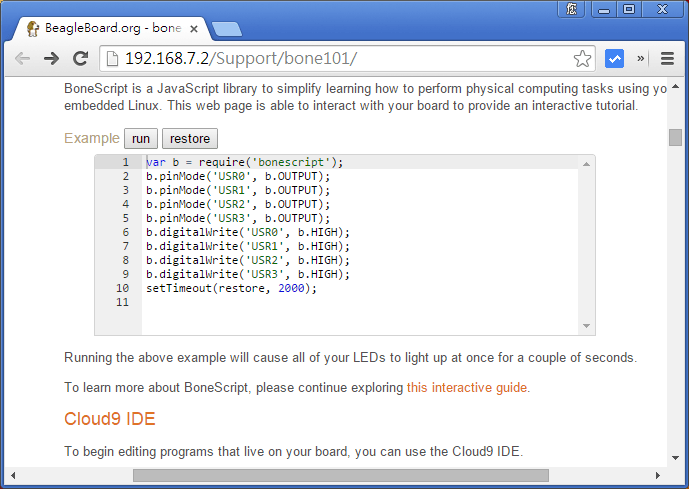Click the pinMode('USR0') code line
689x489 pixels.
click(238, 176)
